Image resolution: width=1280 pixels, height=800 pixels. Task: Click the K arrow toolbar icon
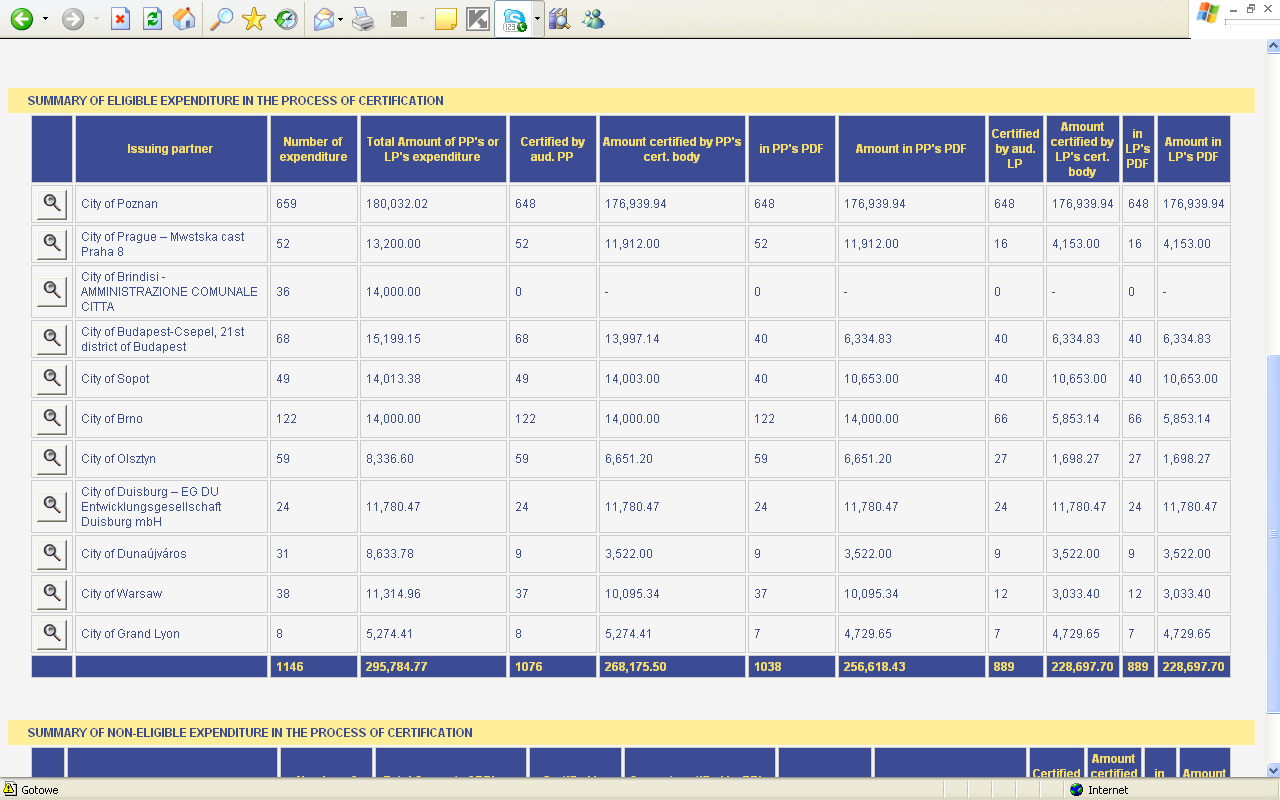477,19
